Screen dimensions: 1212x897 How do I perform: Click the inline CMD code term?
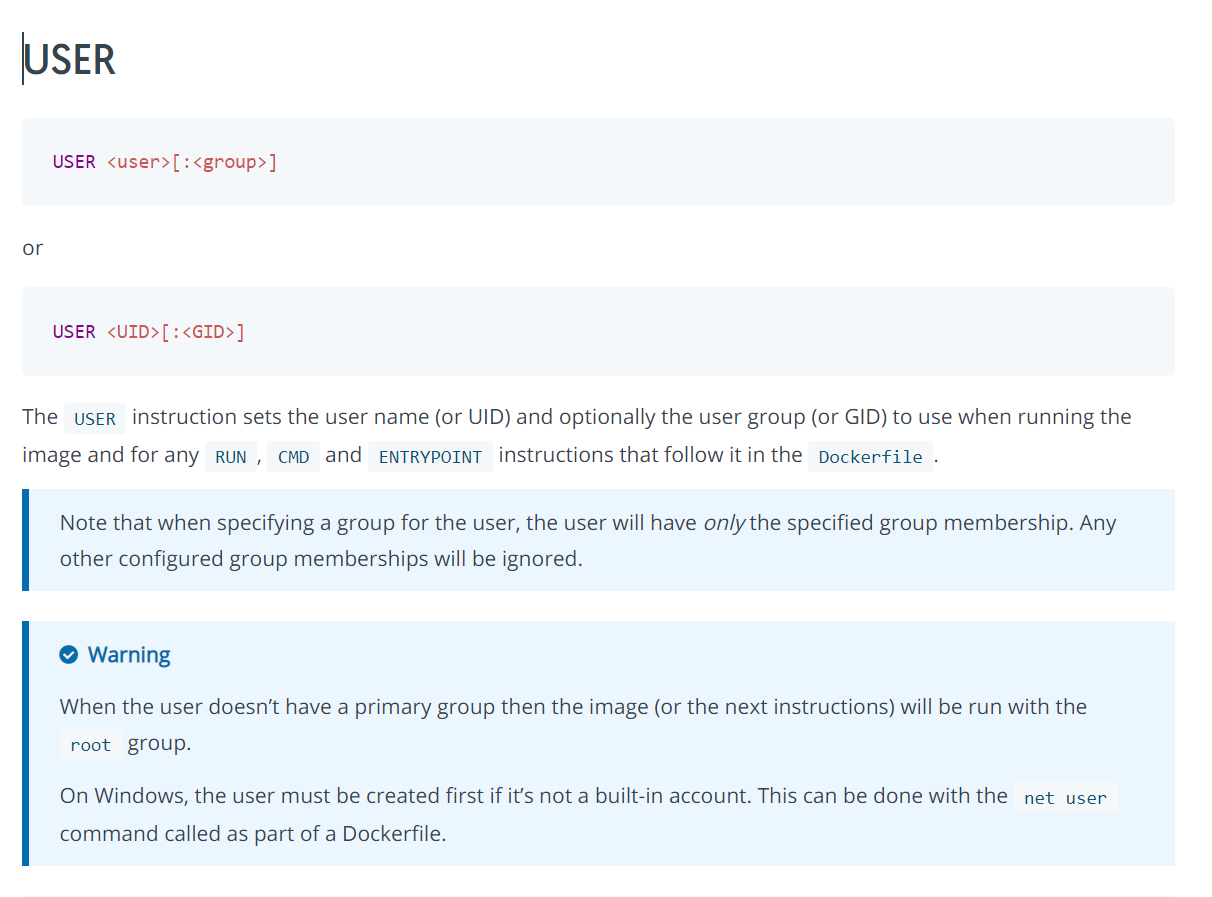click(294, 457)
